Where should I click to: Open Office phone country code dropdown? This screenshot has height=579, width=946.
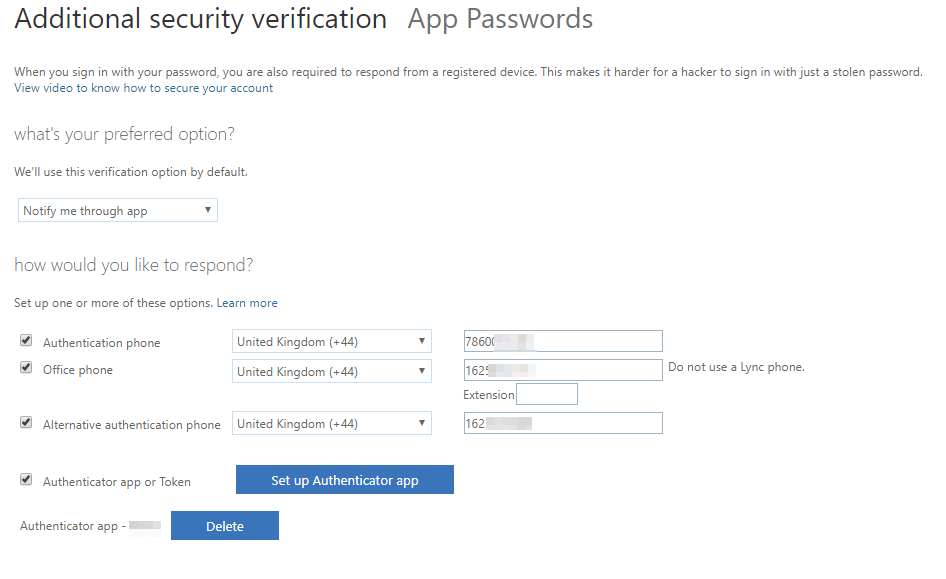click(x=331, y=372)
